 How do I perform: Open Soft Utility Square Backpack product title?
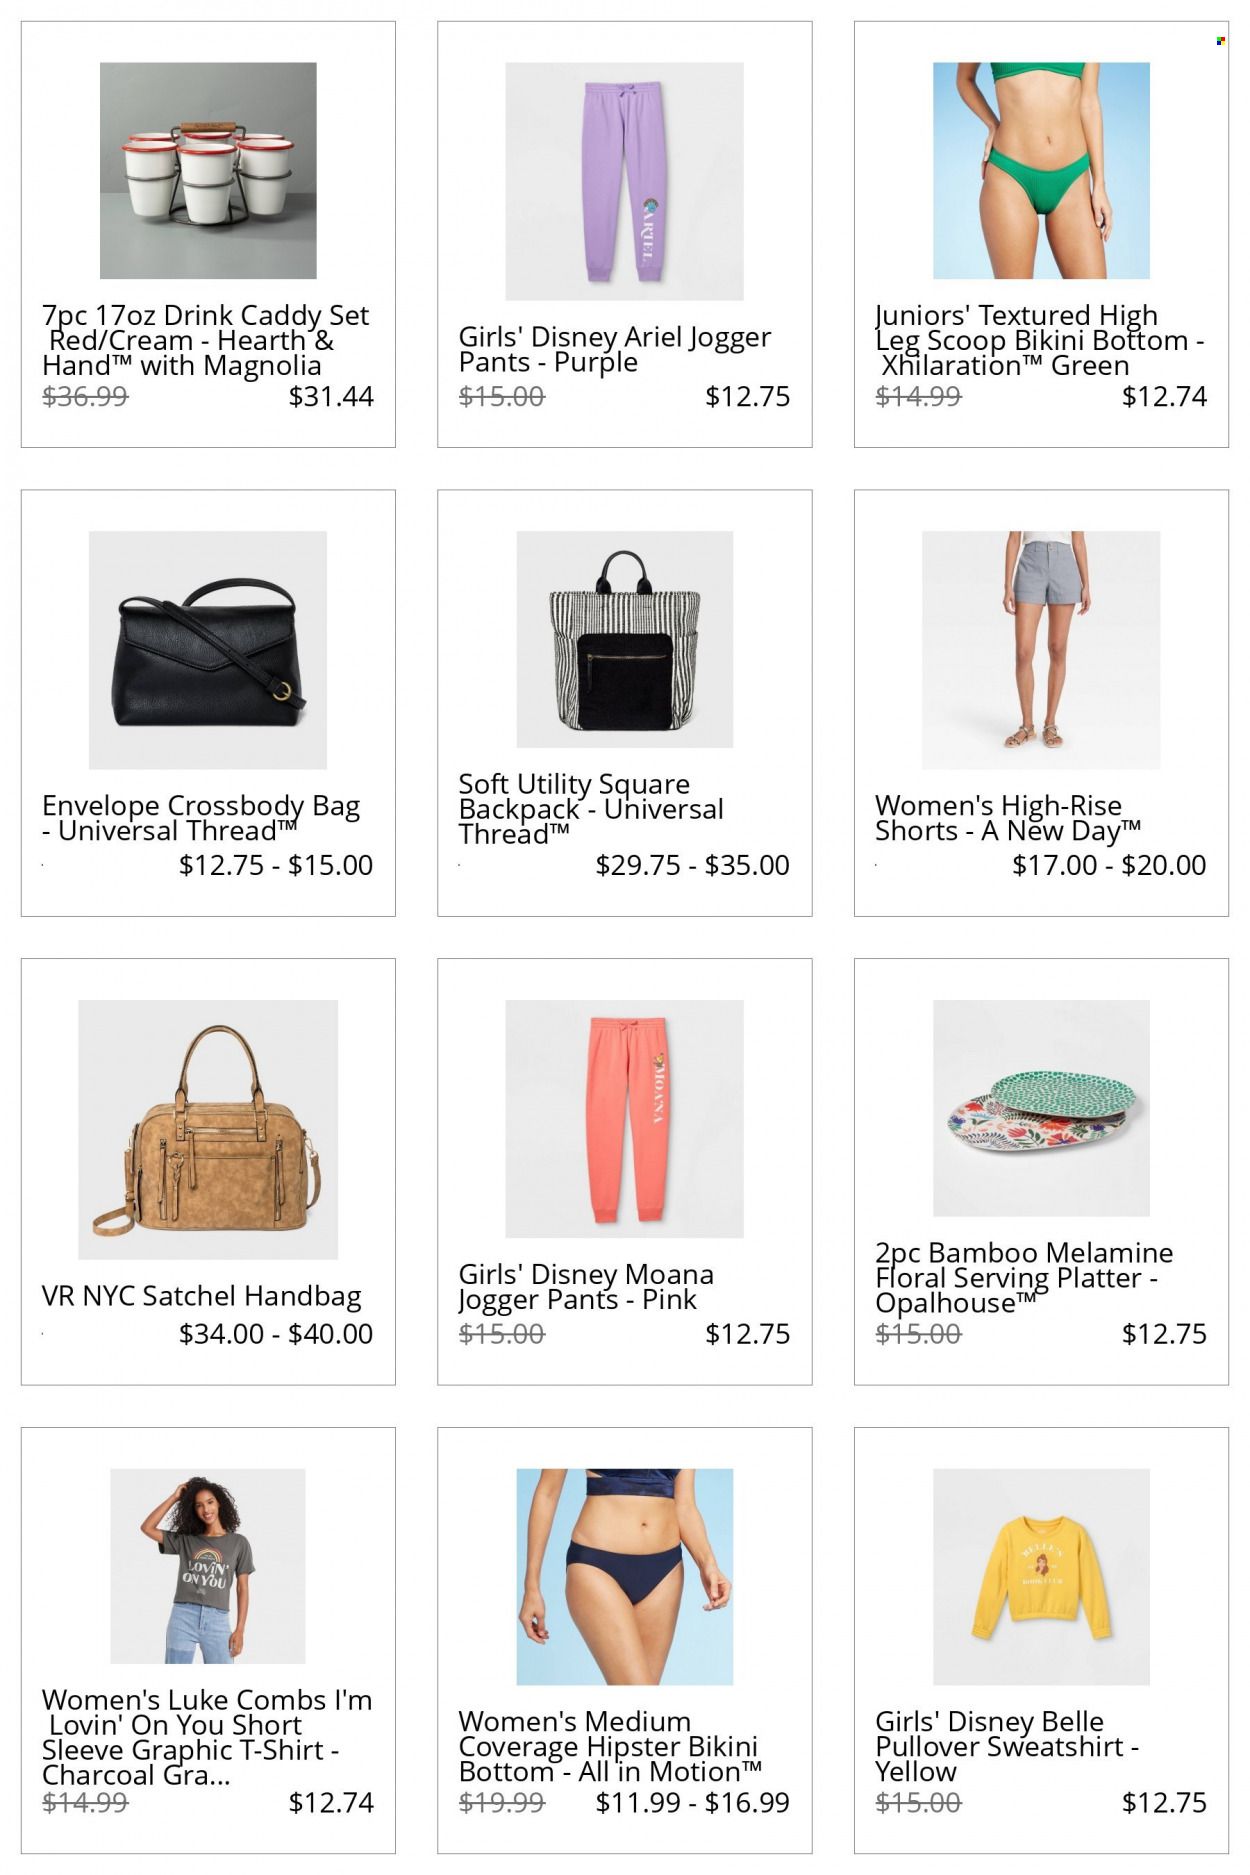click(590, 809)
